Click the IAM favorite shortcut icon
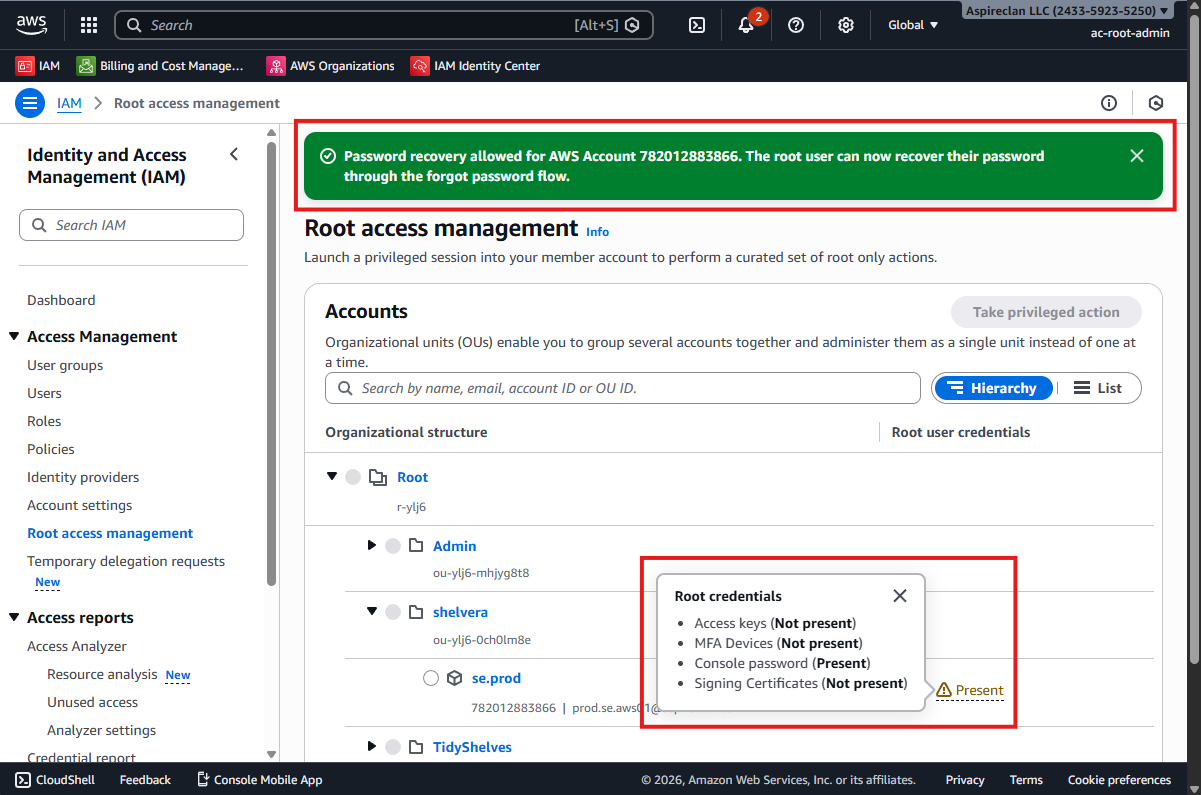The width and height of the screenshot is (1201, 795). 25,66
